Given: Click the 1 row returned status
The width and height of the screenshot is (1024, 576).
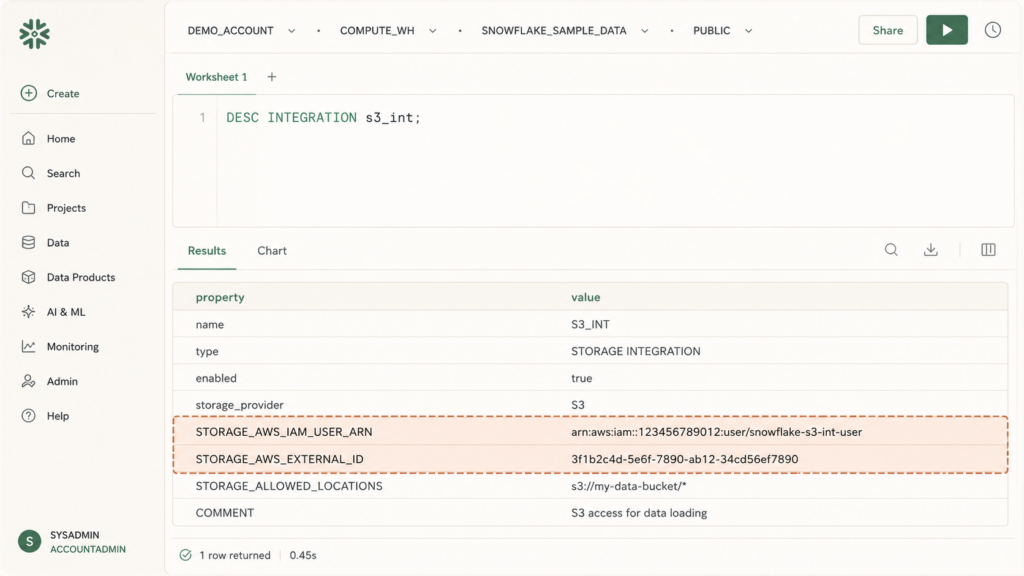Looking at the screenshot, I should point(235,555).
